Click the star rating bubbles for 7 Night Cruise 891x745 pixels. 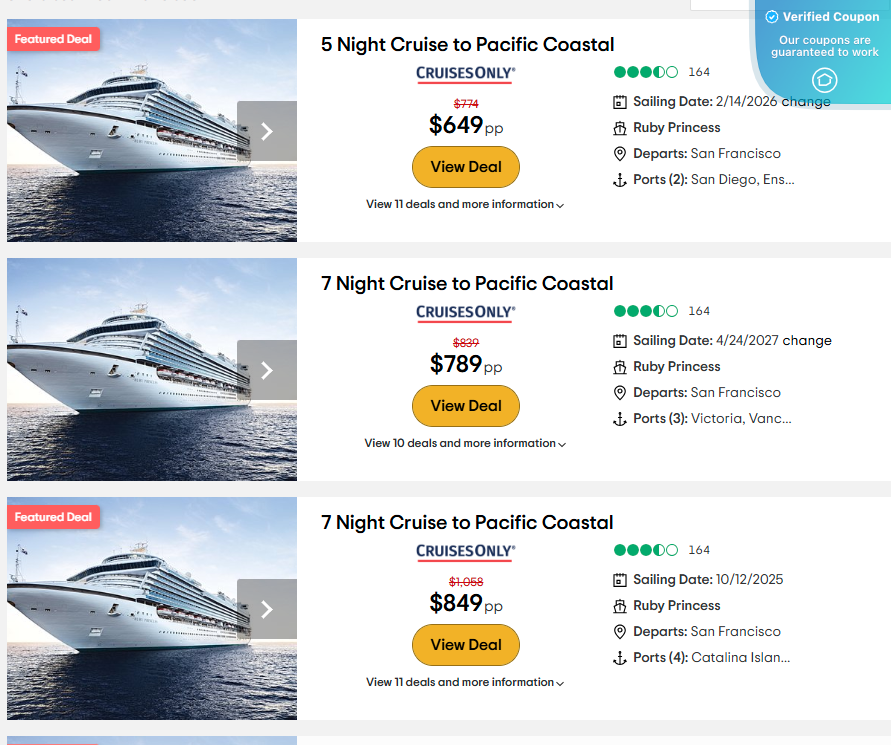pyautogui.click(x=646, y=310)
